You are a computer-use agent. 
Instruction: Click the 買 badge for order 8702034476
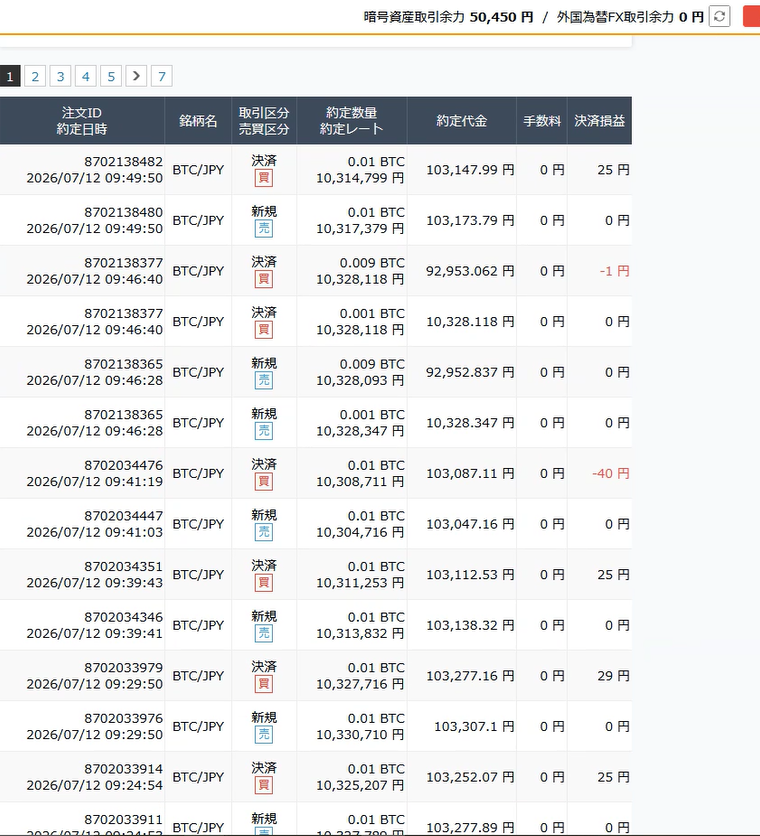[264, 482]
